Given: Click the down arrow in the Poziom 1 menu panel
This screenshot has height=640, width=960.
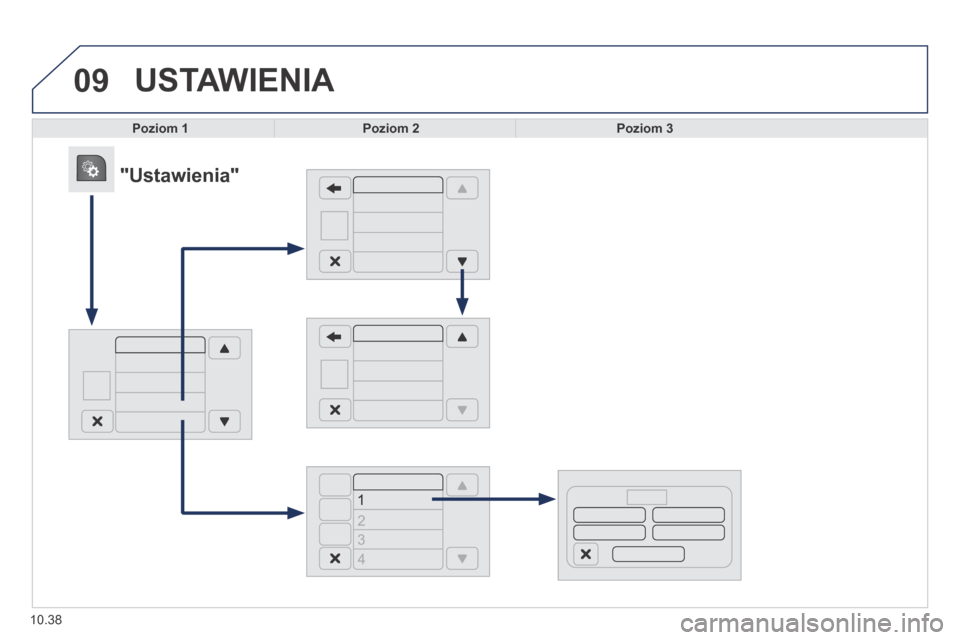Looking at the screenshot, I should [224, 421].
